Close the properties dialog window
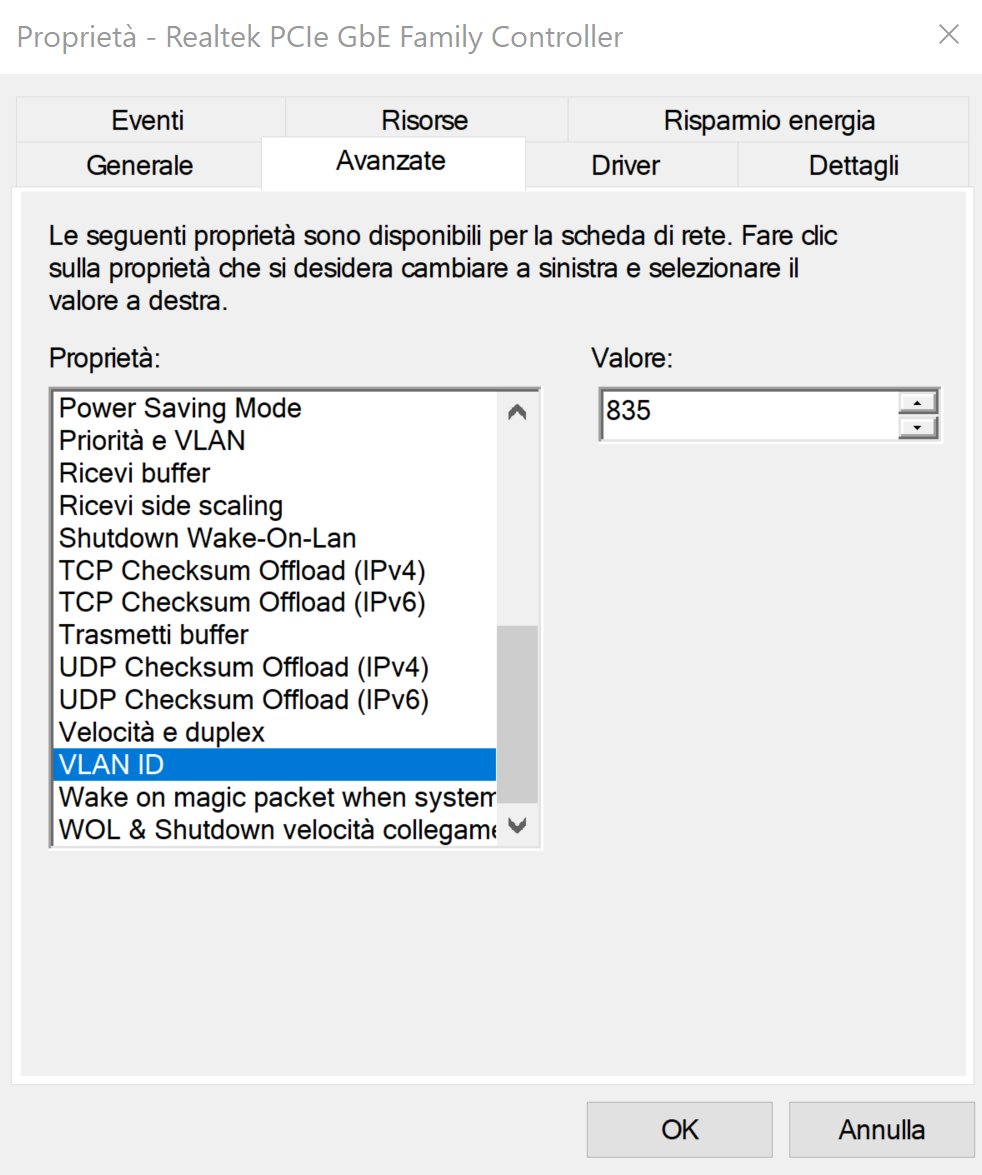Viewport: 982px width, 1175px height. click(949, 34)
